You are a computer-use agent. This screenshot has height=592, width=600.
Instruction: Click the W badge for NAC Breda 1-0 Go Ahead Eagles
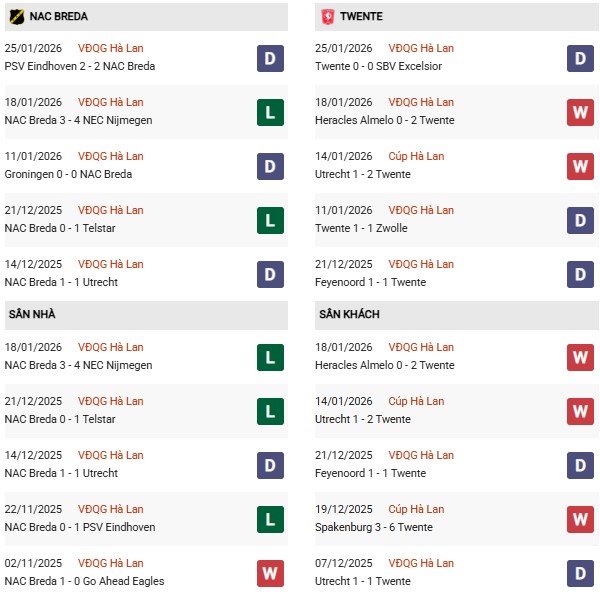click(x=270, y=573)
